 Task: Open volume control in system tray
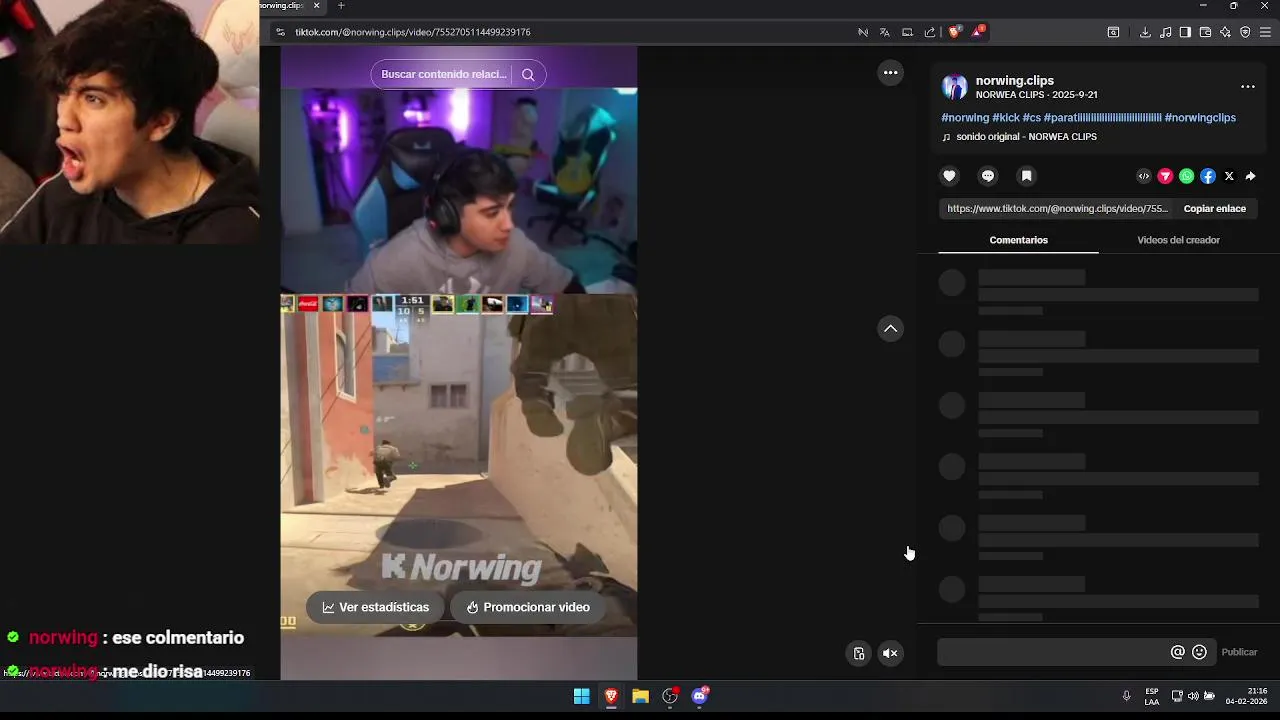tap(1193, 696)
